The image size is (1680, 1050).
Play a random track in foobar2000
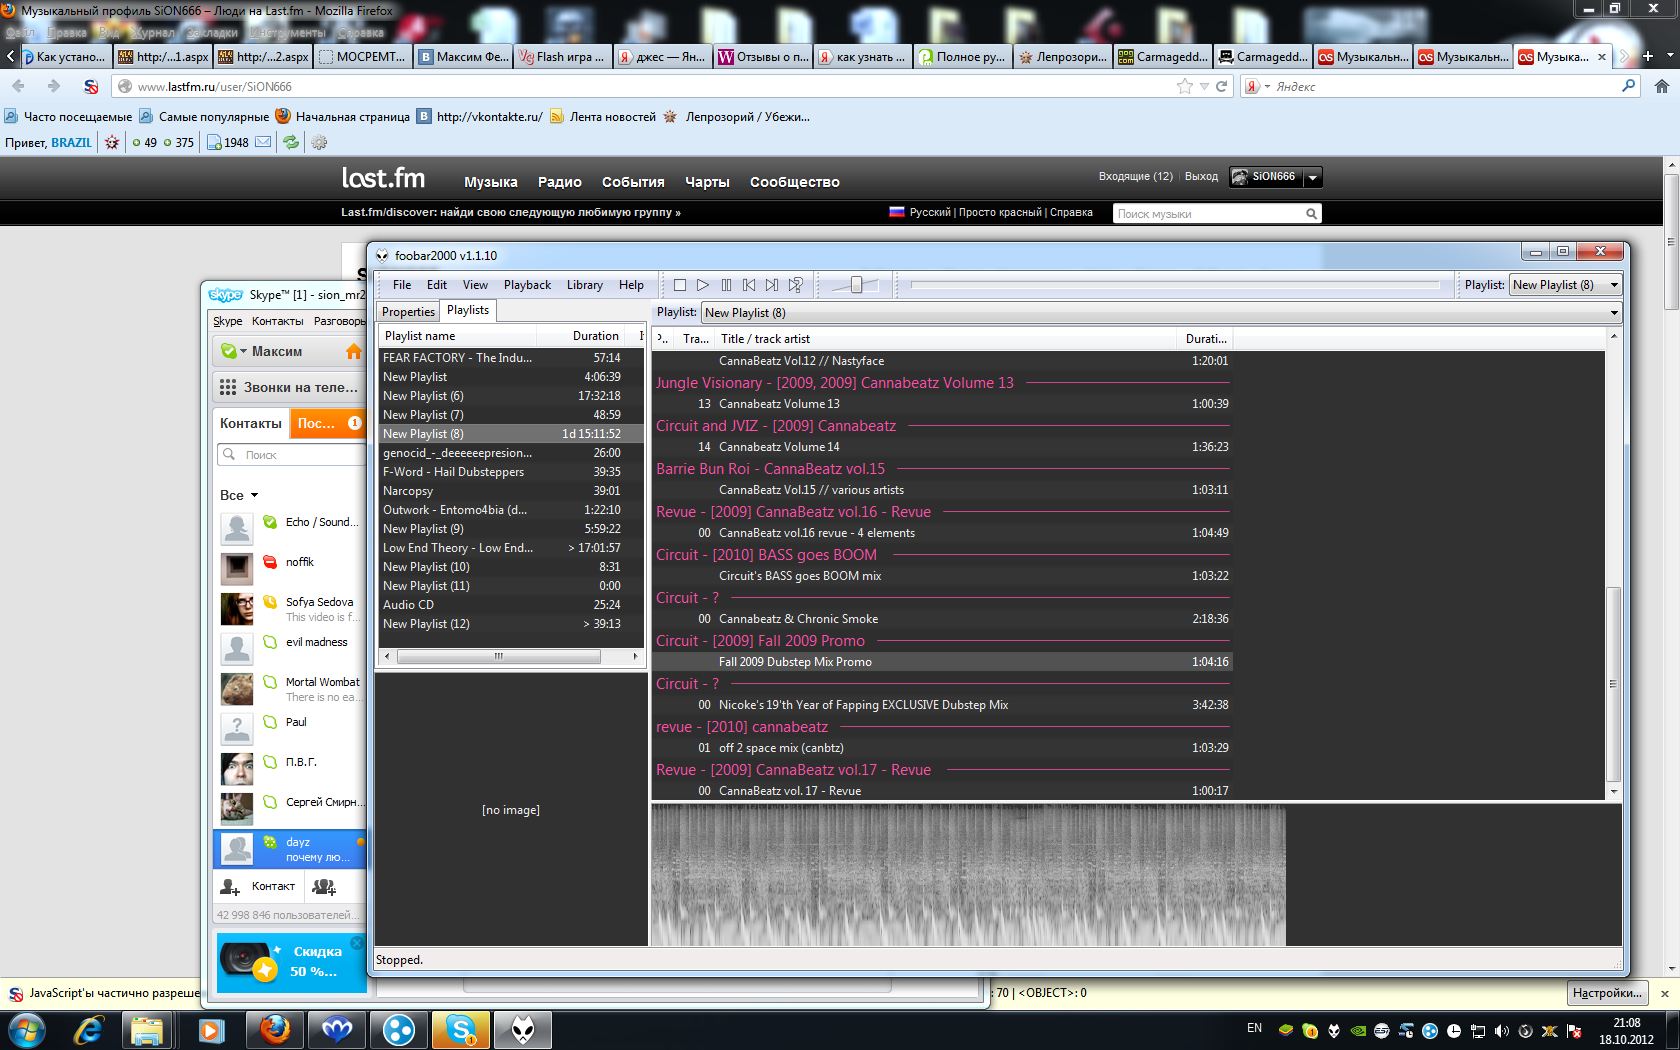pyautogui.click(x=796, y=285)
